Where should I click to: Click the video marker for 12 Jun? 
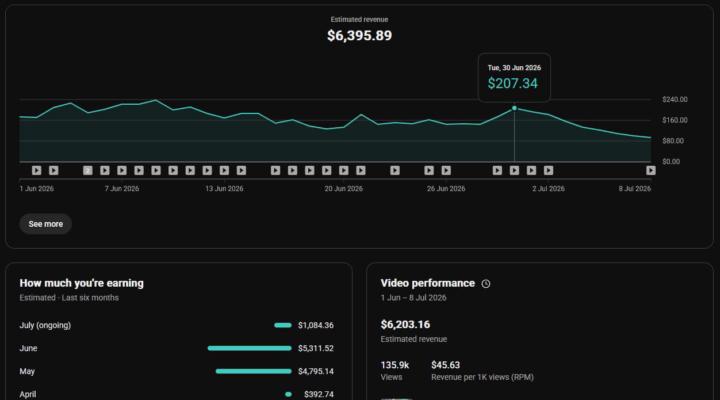point(207,170)
